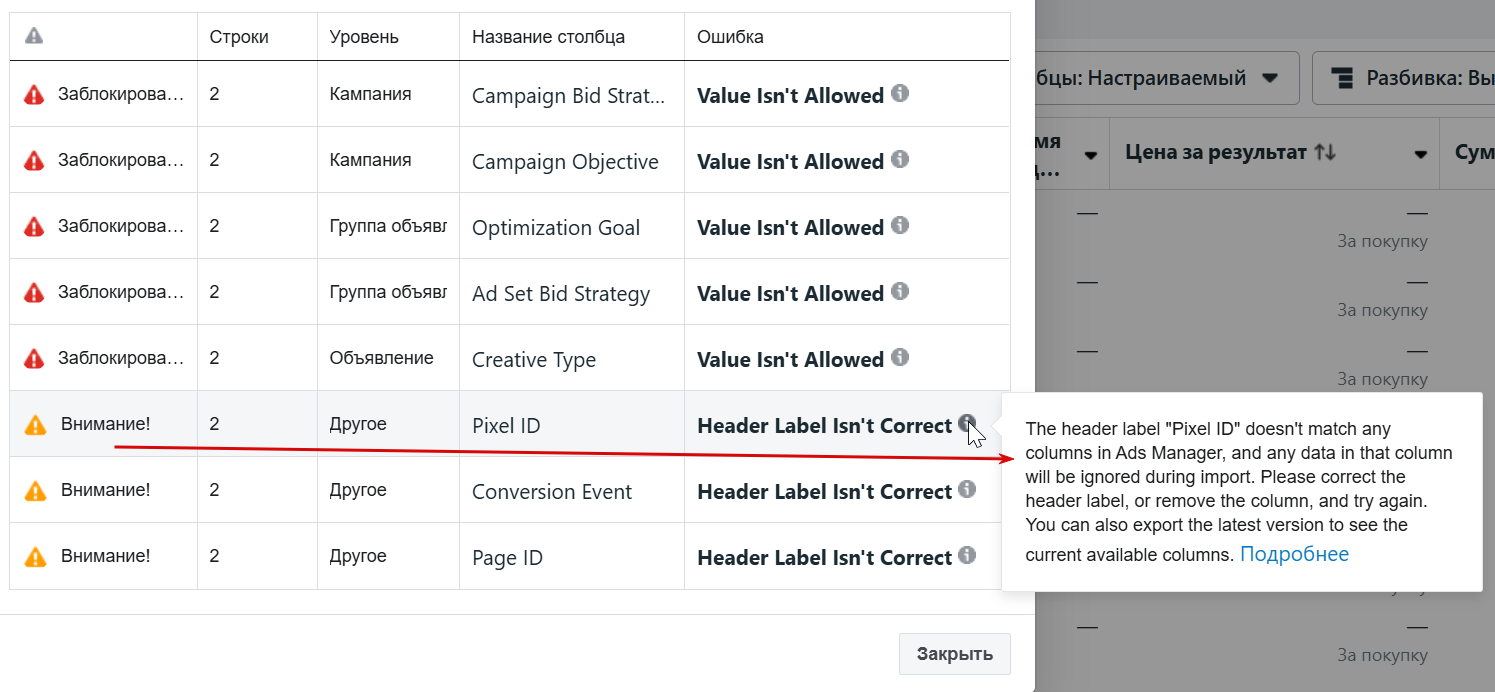Image resolution: width=1495 pixels, height=692 pixels.
Task: Click info icon in Campaign Objective row
Action: (900, 159)
